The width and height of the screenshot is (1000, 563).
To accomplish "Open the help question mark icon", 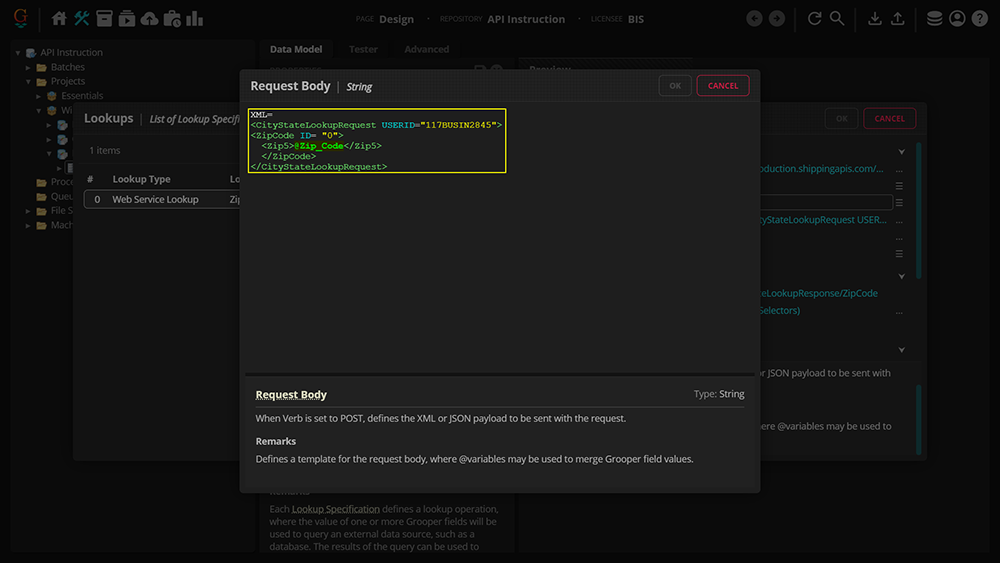I will click(979, 18).
